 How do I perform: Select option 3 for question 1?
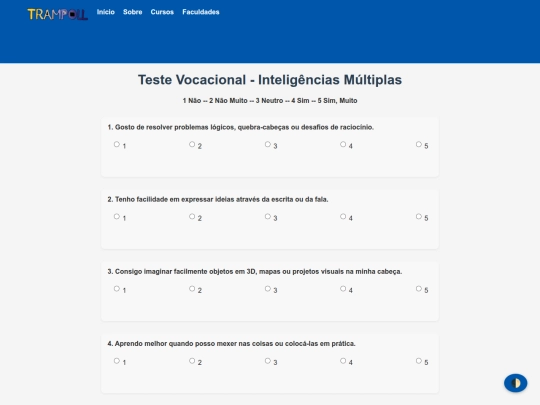pyautogui.click(x=268, y=144)
